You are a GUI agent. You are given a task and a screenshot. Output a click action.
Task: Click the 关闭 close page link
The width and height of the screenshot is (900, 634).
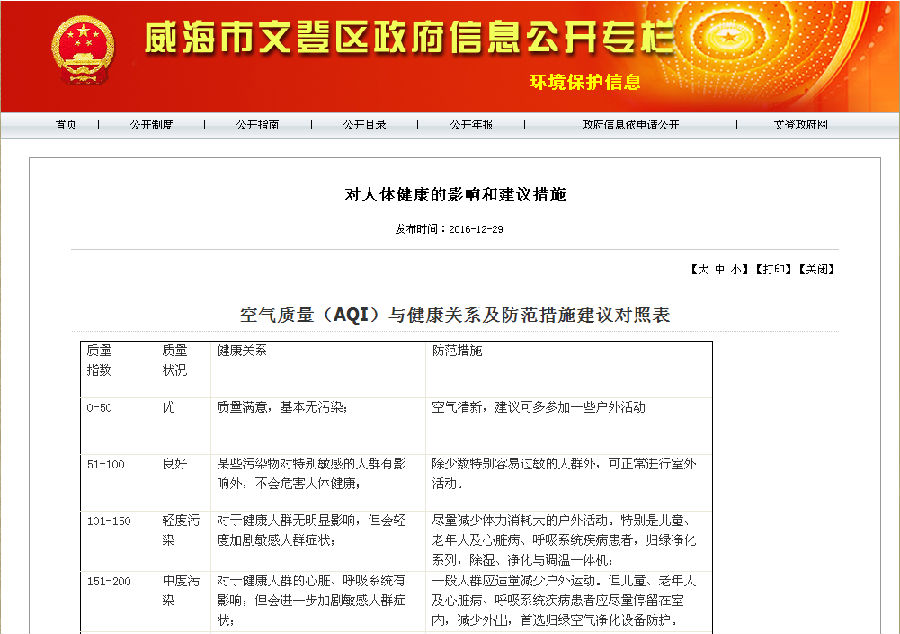(816, 269)
